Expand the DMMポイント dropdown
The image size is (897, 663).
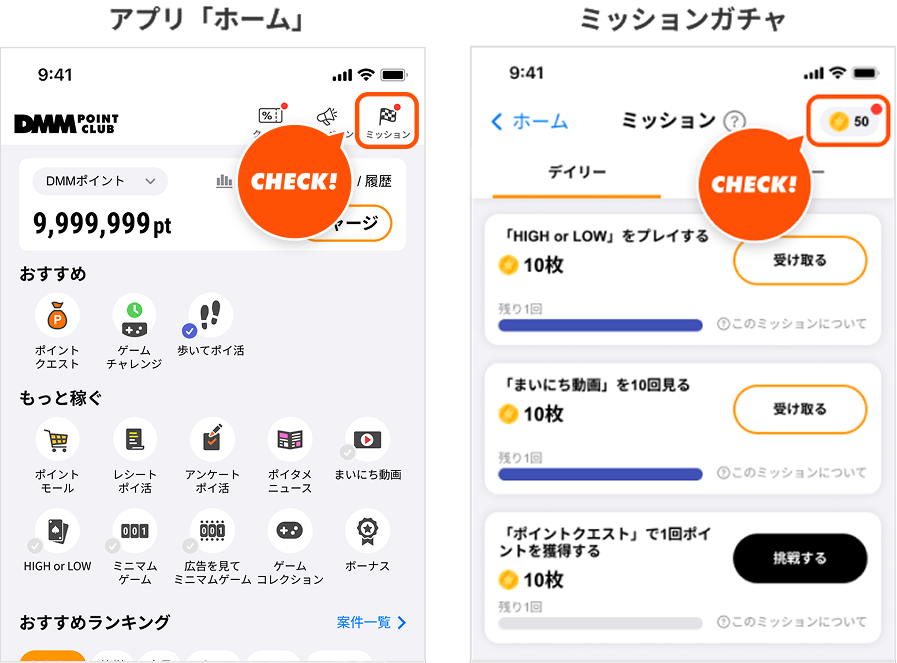[x=100, y=181]
